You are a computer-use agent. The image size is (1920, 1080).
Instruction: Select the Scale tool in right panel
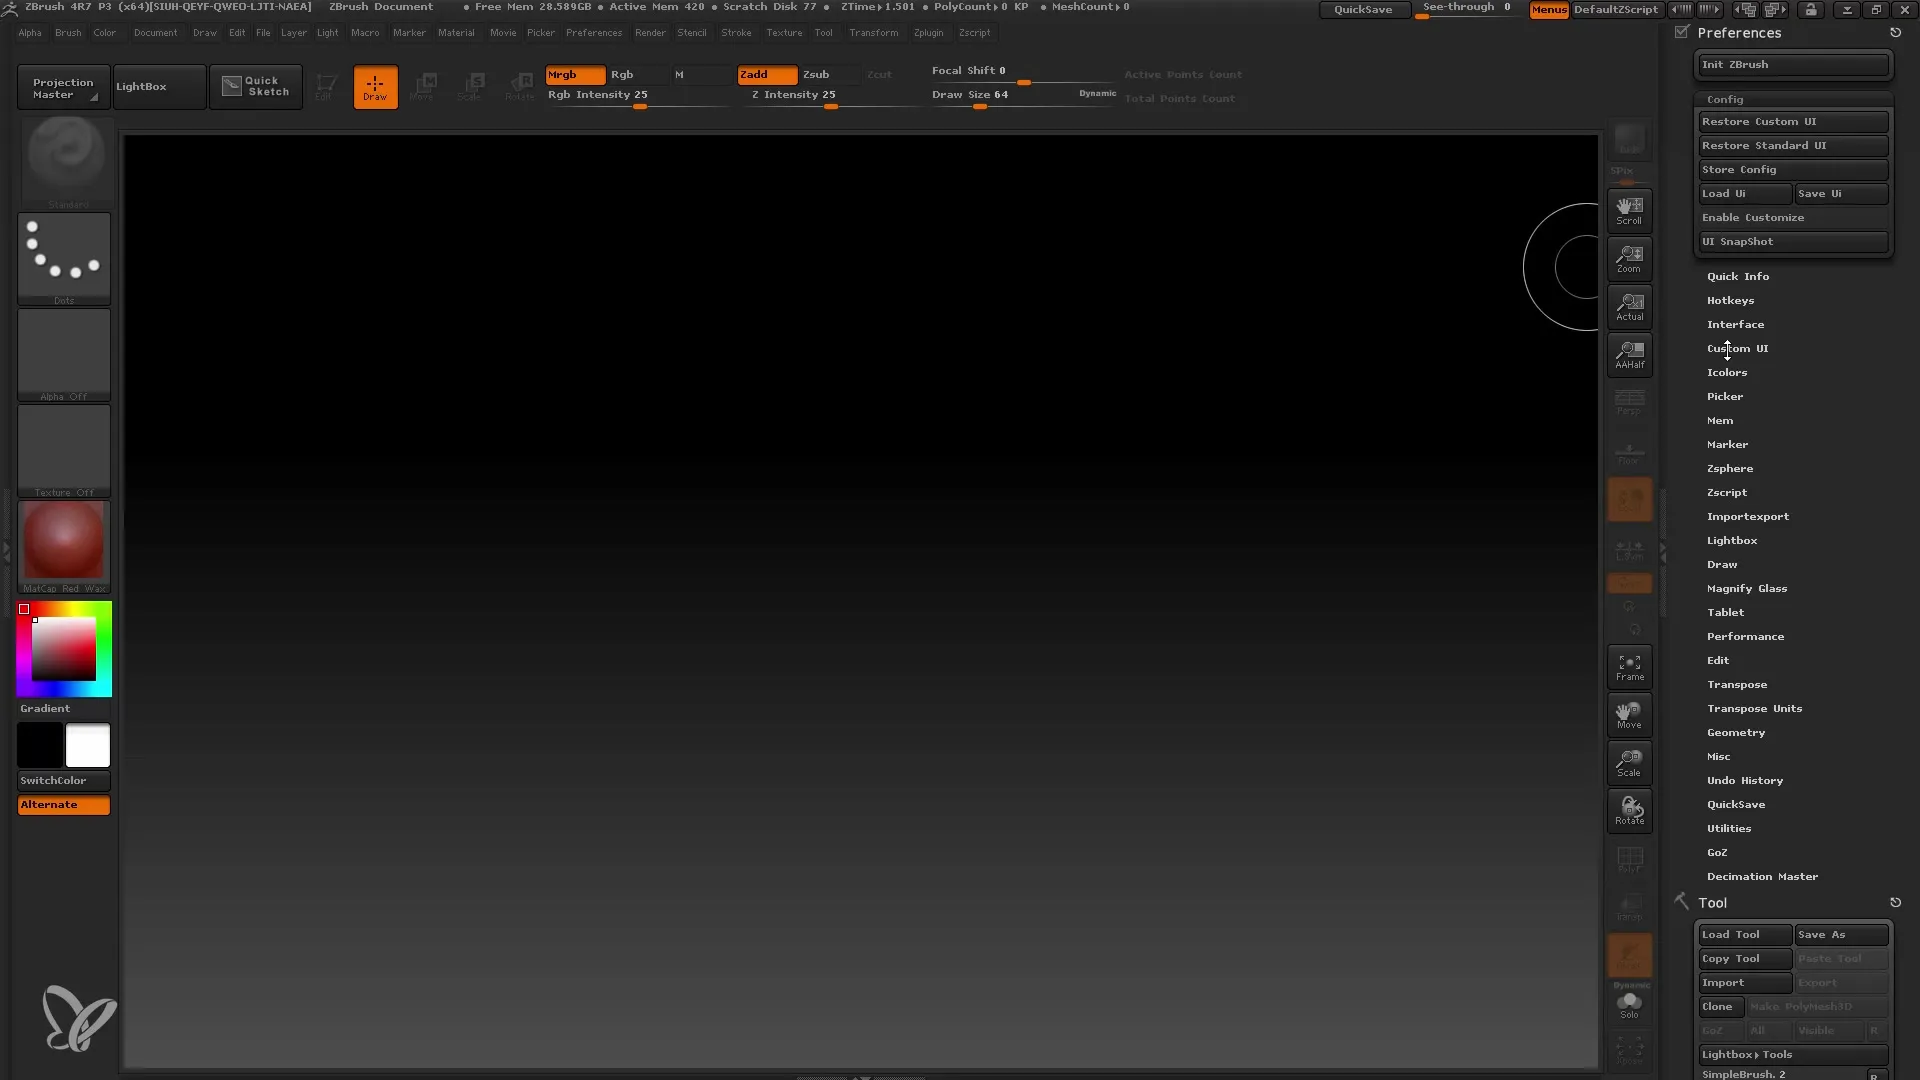1630,762
